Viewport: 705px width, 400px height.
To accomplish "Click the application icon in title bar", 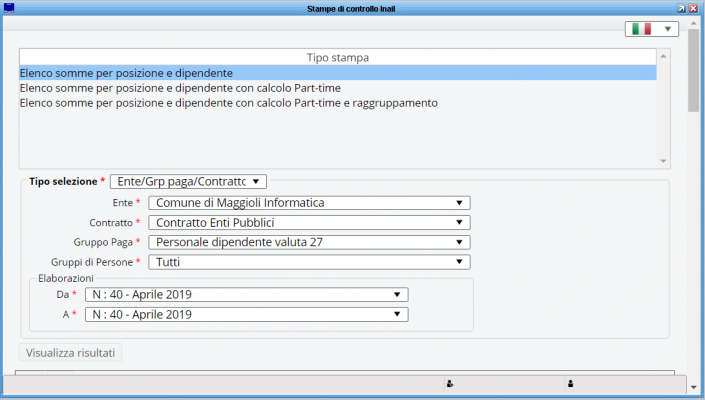I will pos(9,8).
